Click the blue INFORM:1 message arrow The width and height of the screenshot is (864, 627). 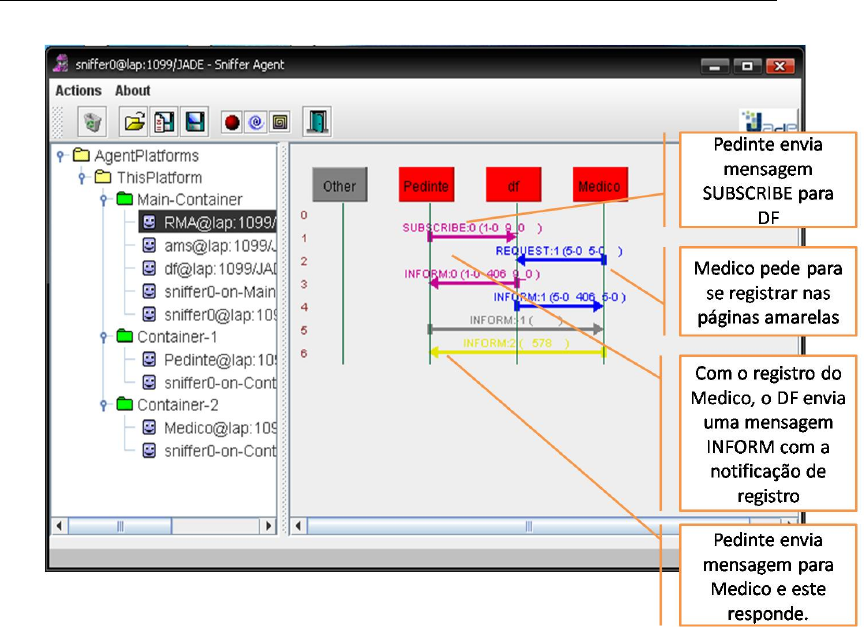click(x=559, y=306)
